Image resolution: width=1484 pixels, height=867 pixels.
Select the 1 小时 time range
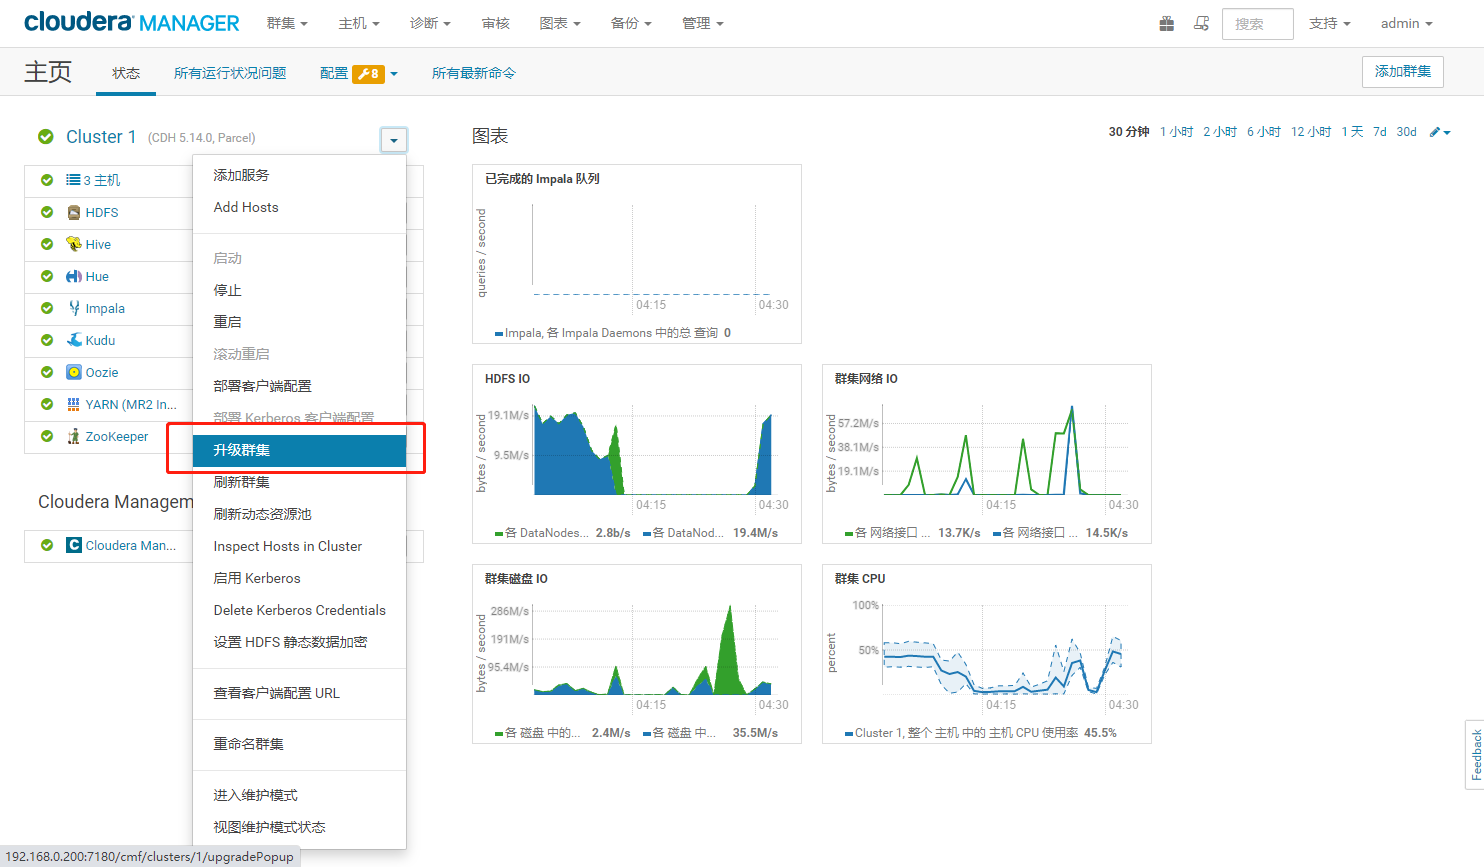click(1176, 132)
